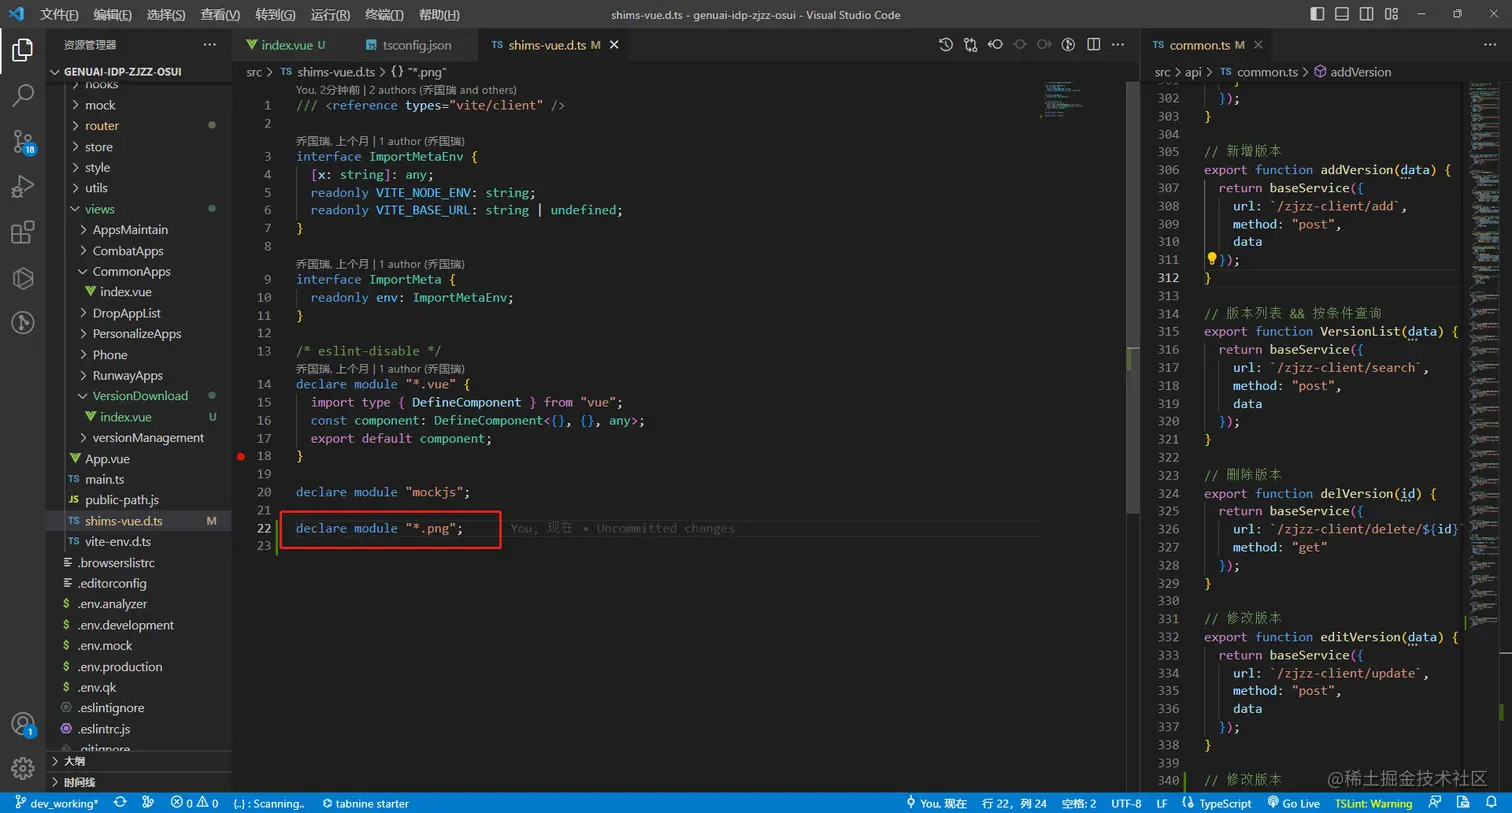Open vite-env.d.ts in the file tree

139,542
